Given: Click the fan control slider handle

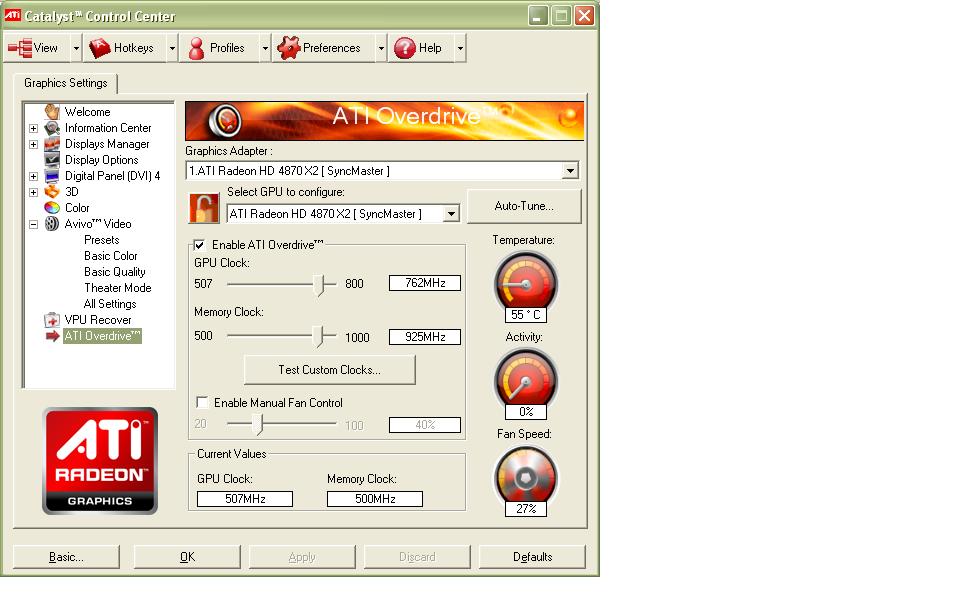Looking at the screenshot, I should (259, 424).
